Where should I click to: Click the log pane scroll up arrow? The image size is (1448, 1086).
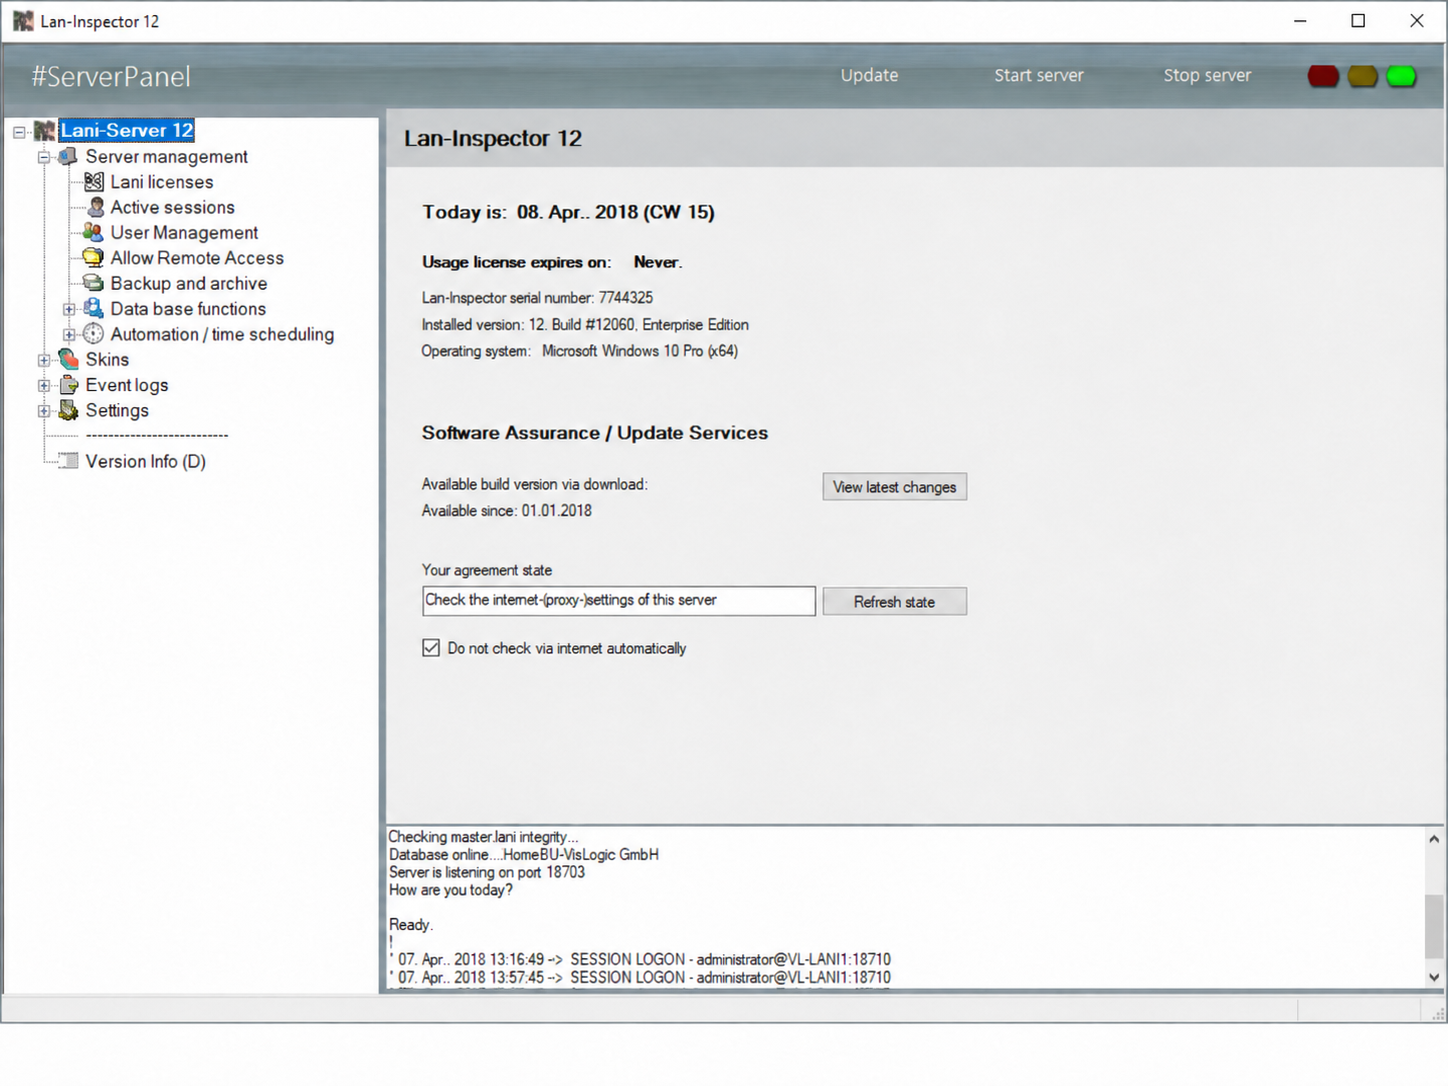coord(1434,840)
